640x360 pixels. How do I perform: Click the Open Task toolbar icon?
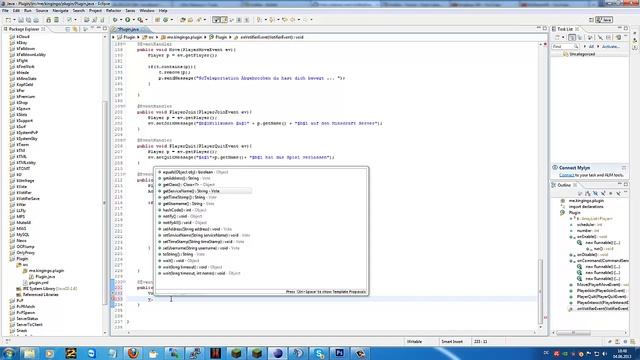point(190,20)
